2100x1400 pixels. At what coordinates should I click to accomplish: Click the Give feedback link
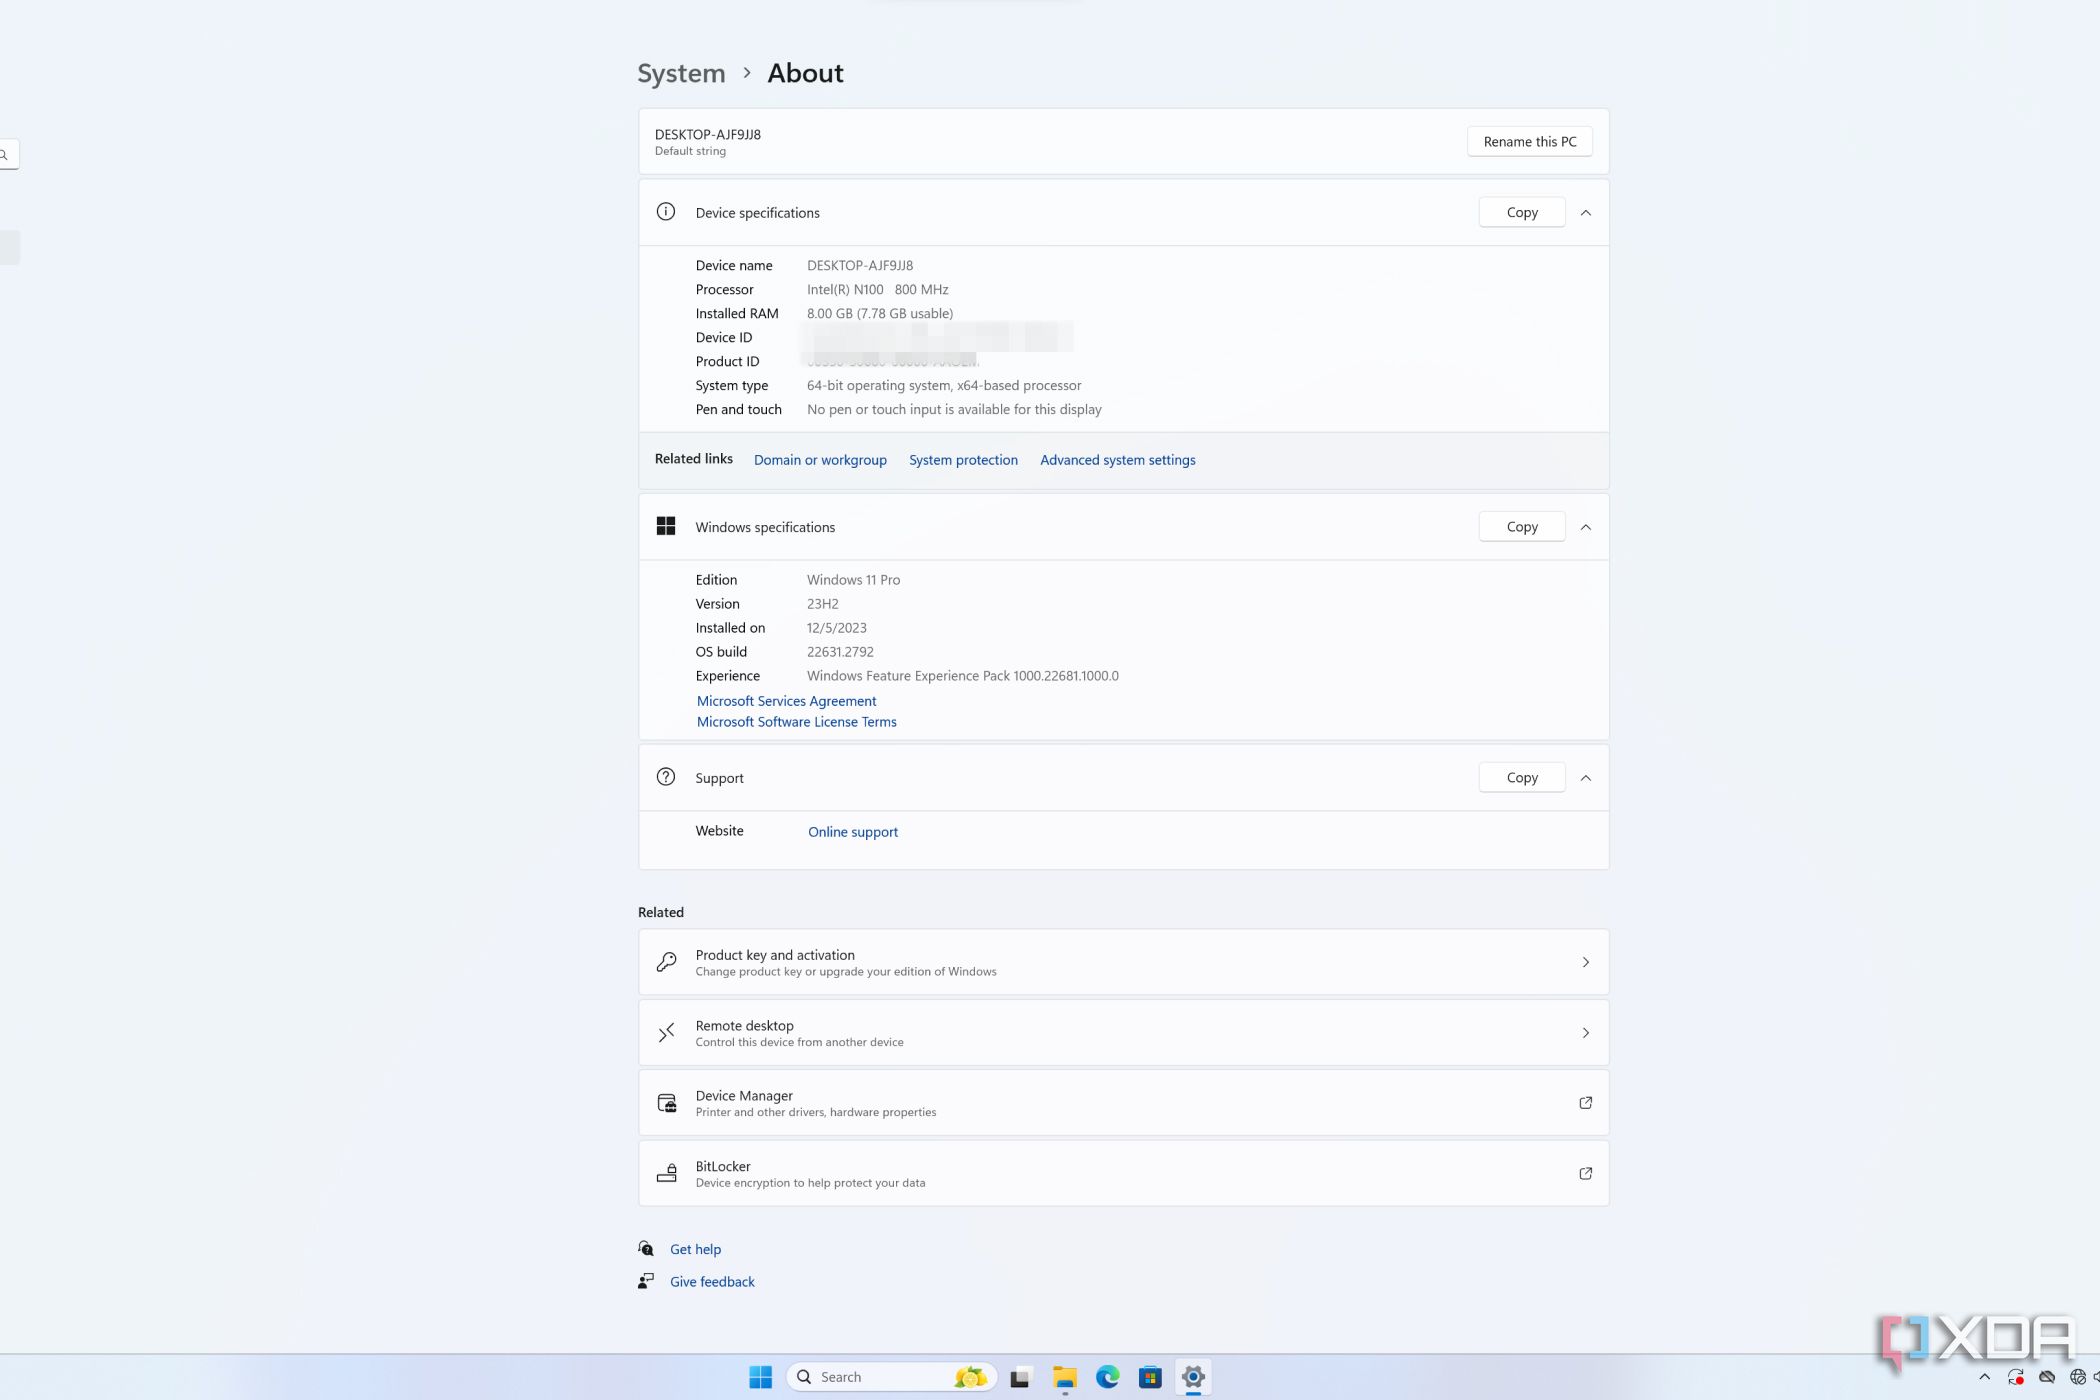712,1281
